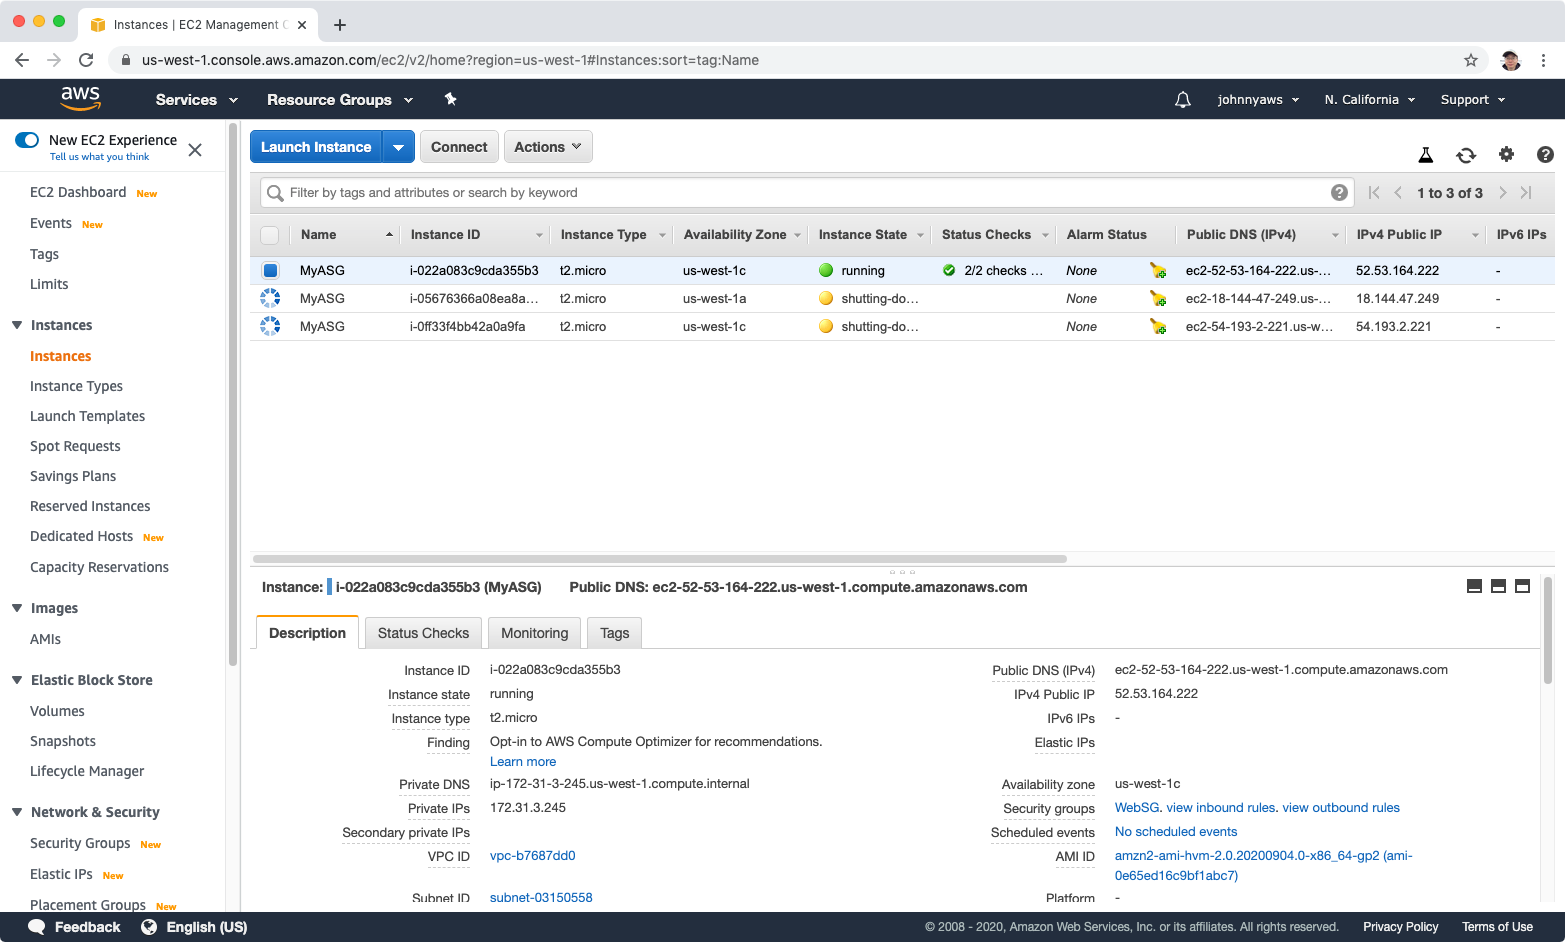Change language from English (US)

click(x=195, y=927)
